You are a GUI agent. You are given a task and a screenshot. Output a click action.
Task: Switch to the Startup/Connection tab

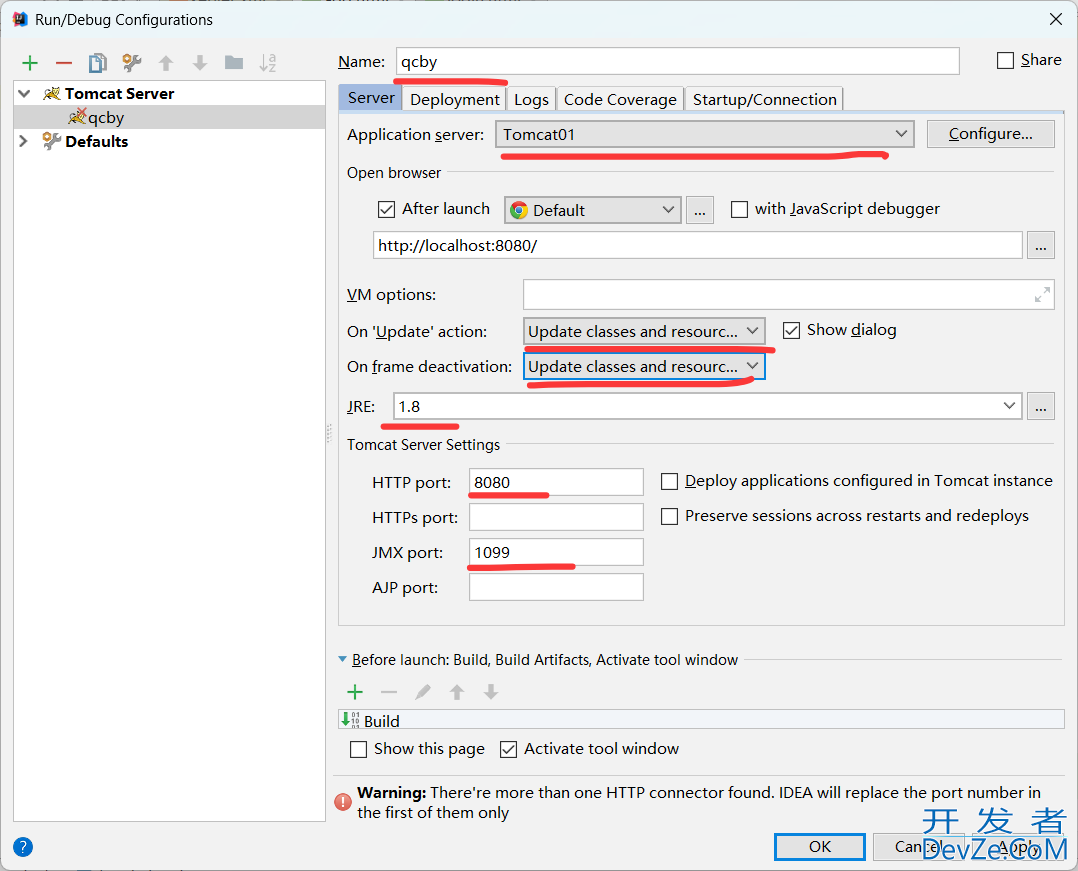coord(764,99)
